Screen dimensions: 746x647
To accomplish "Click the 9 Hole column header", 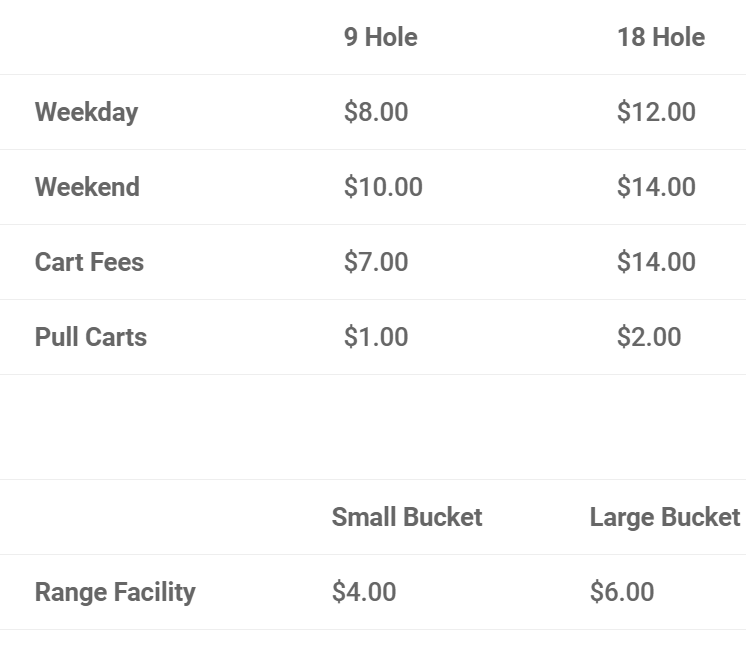I will [x=381, y=37].
